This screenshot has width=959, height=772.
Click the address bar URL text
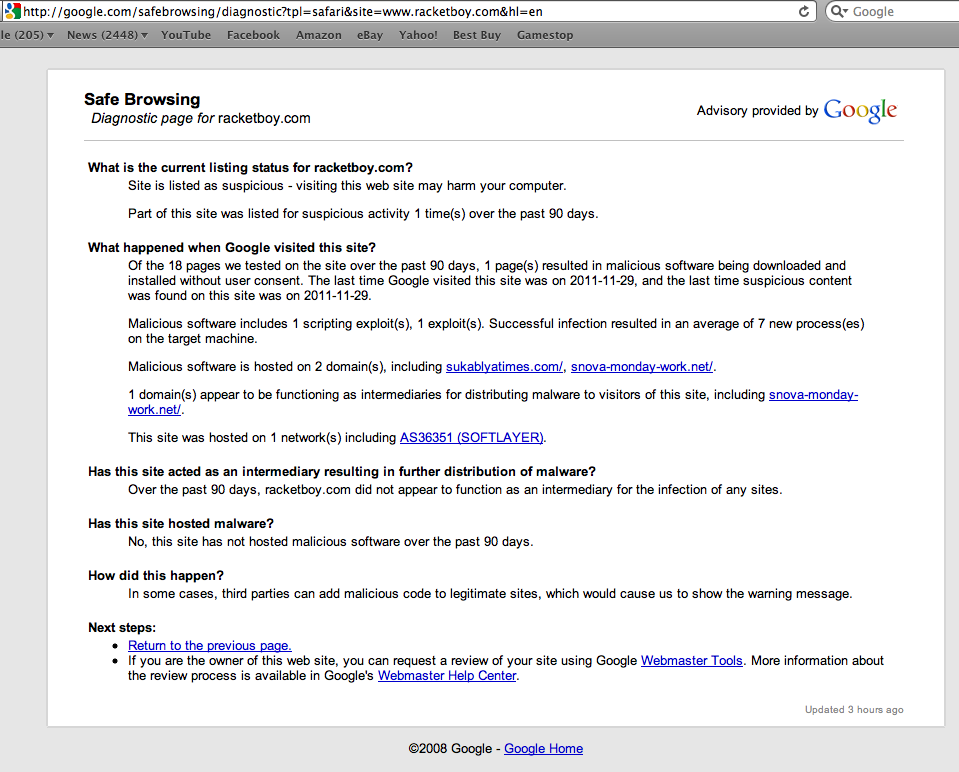click(283, 12)
